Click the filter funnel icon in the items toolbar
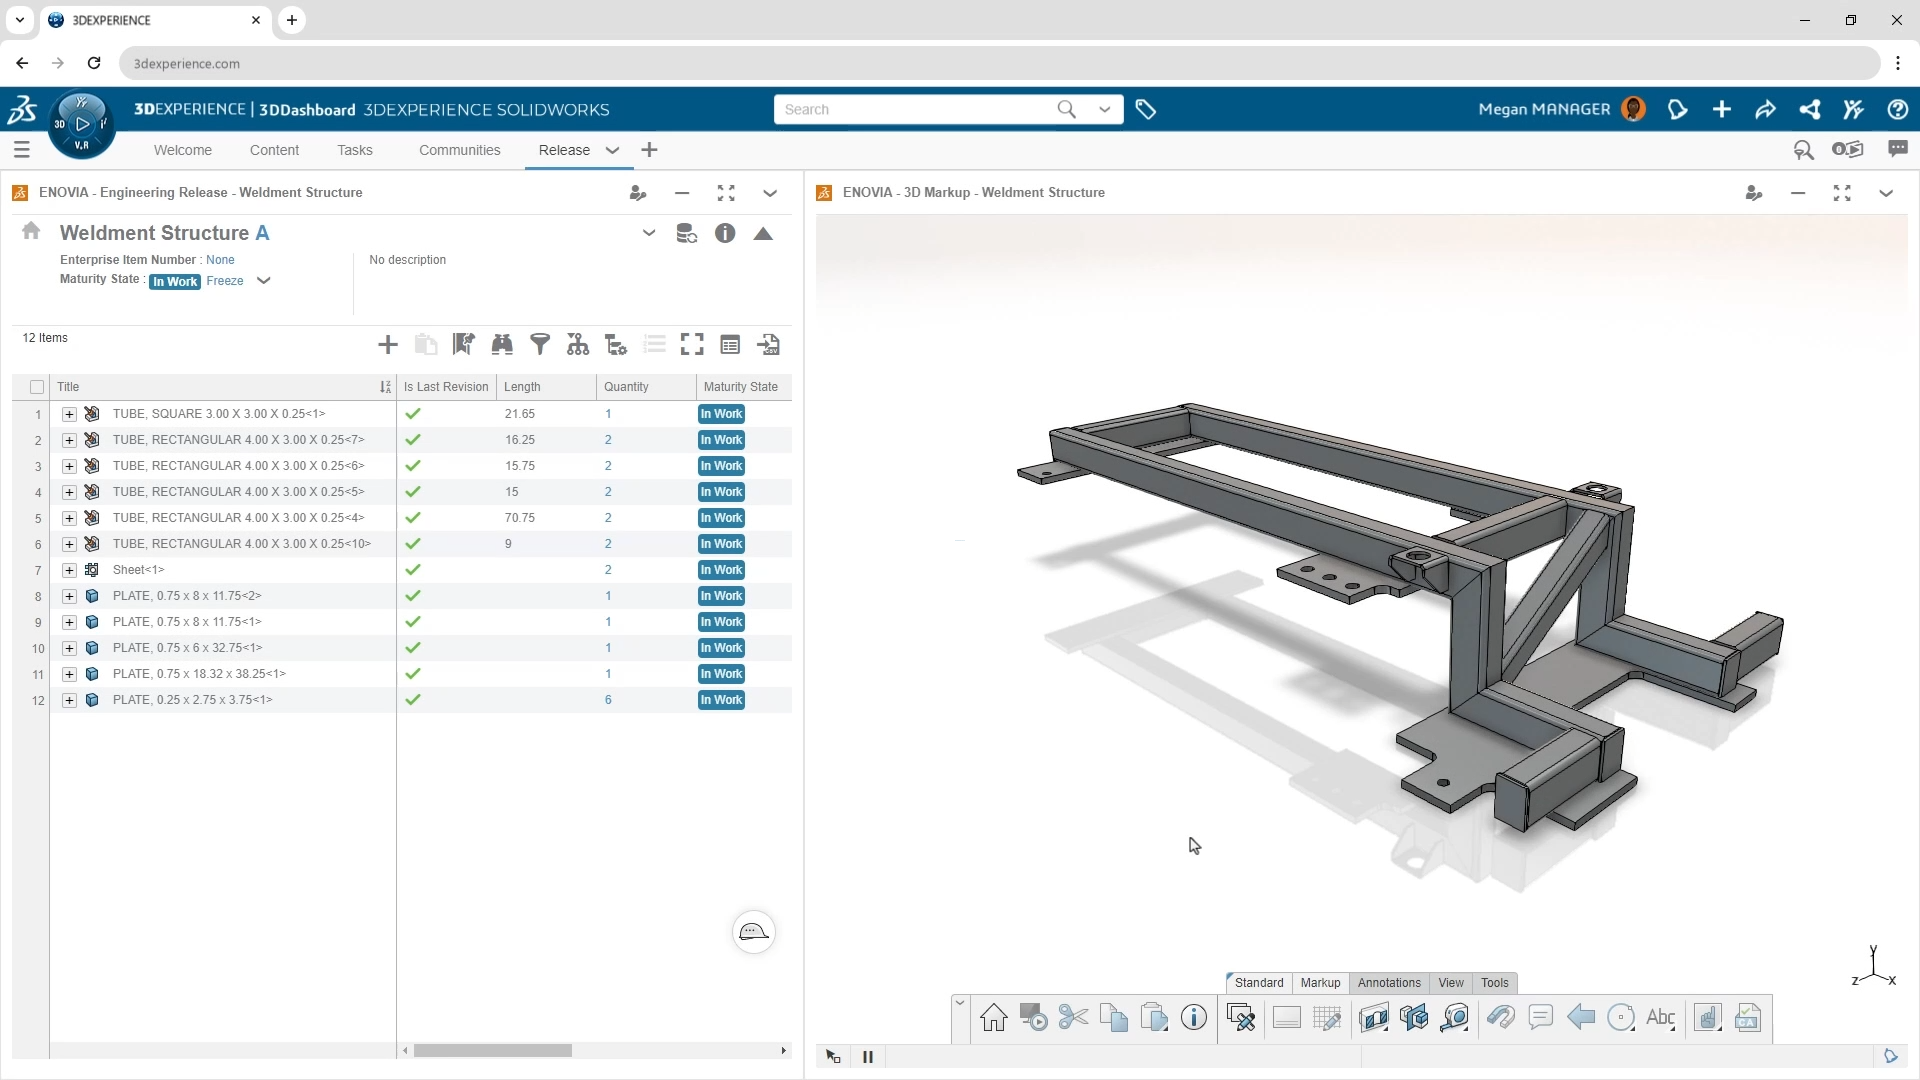This screenshot has height=1080, width=1920. (x=540, y=345)
